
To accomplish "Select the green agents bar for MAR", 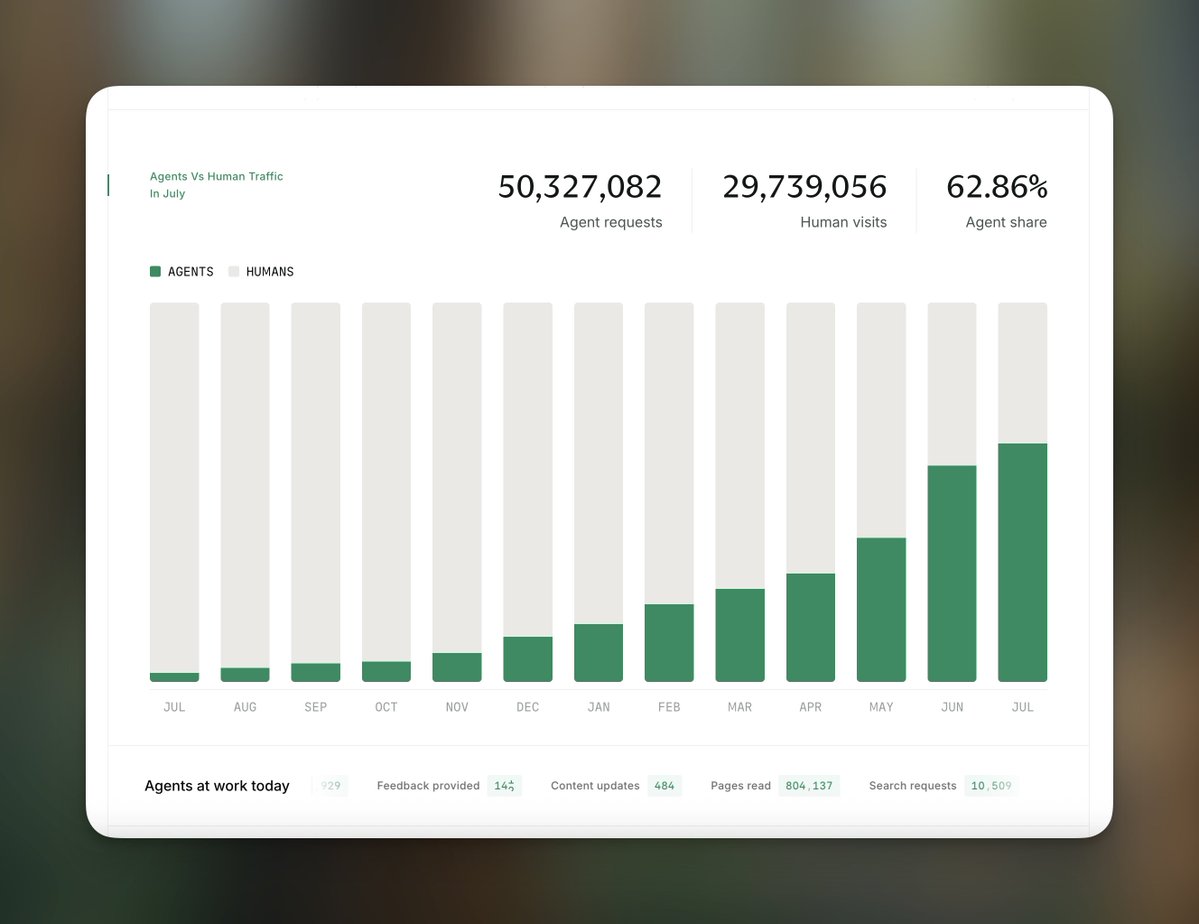I will pyautogui.click(x=739, y=635).
